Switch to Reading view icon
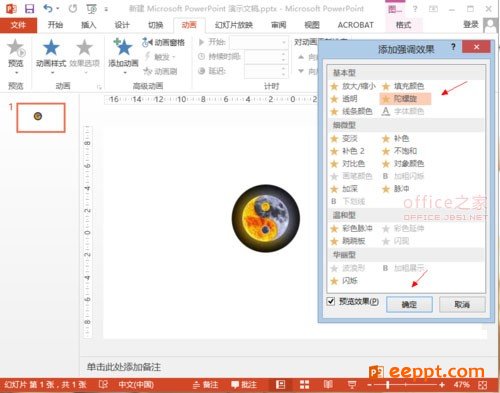 (328, 385)
